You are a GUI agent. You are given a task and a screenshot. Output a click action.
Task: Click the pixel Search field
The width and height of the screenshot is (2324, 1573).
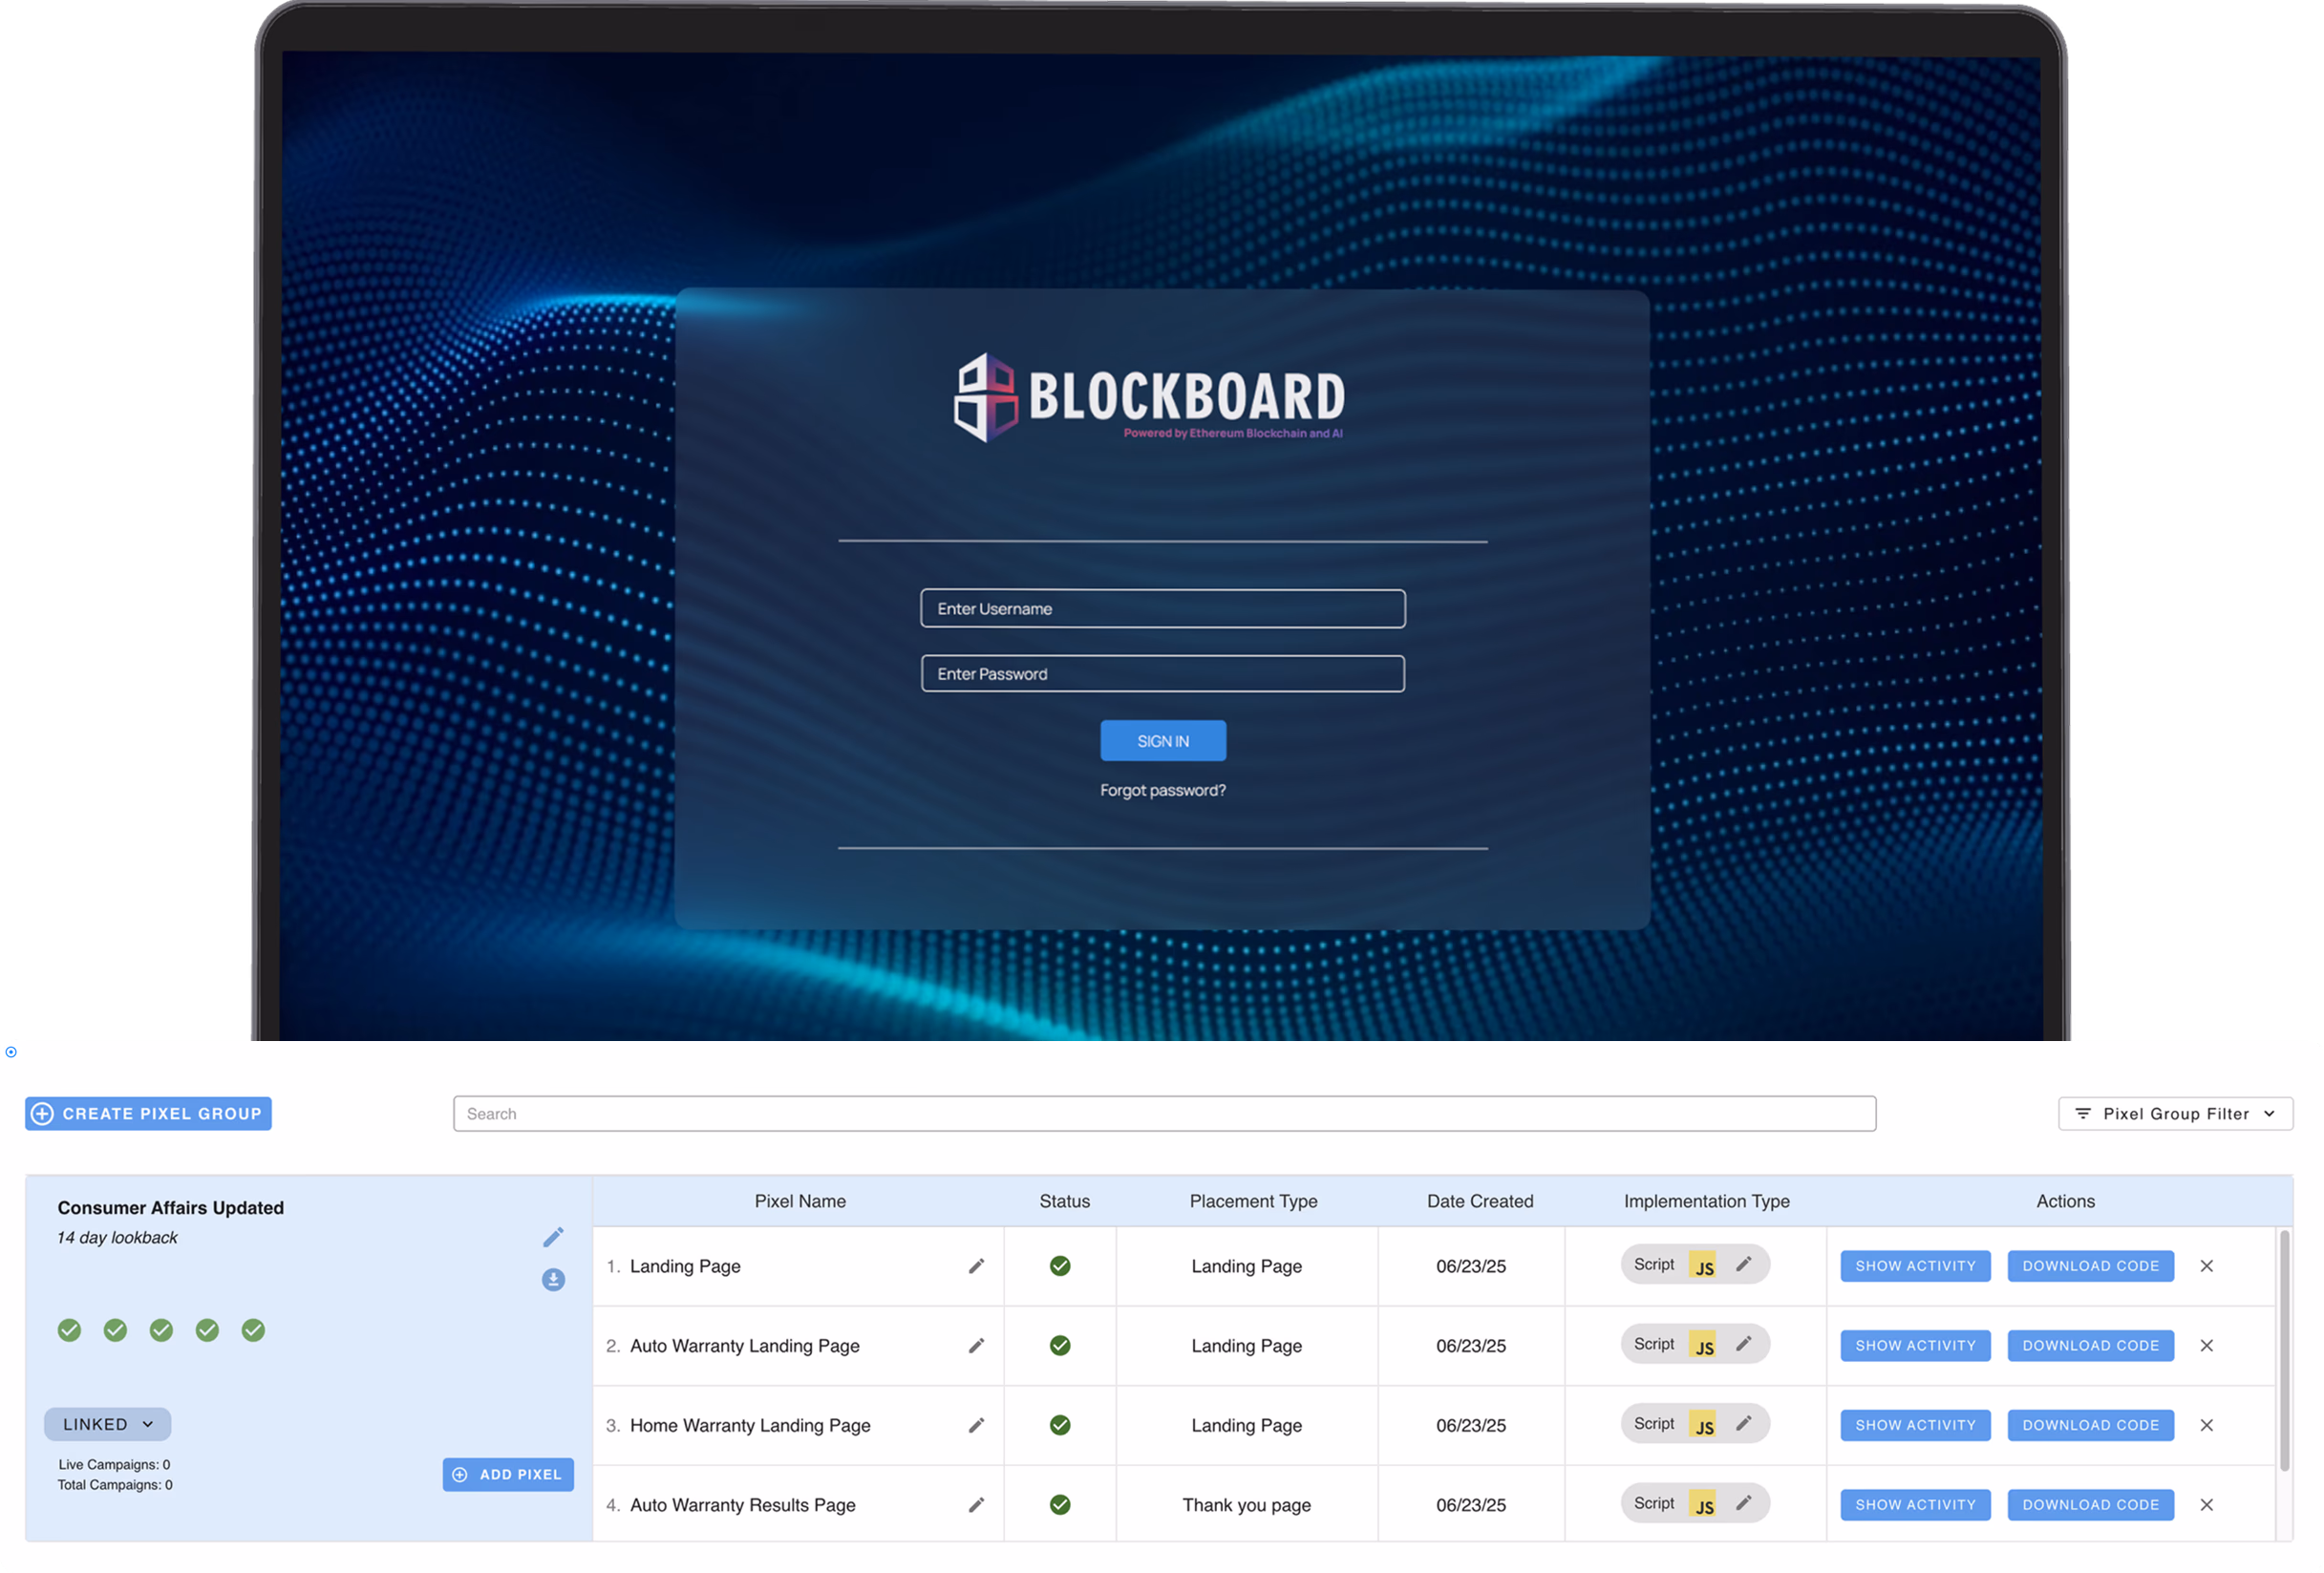click(x=1164, y=1113)
